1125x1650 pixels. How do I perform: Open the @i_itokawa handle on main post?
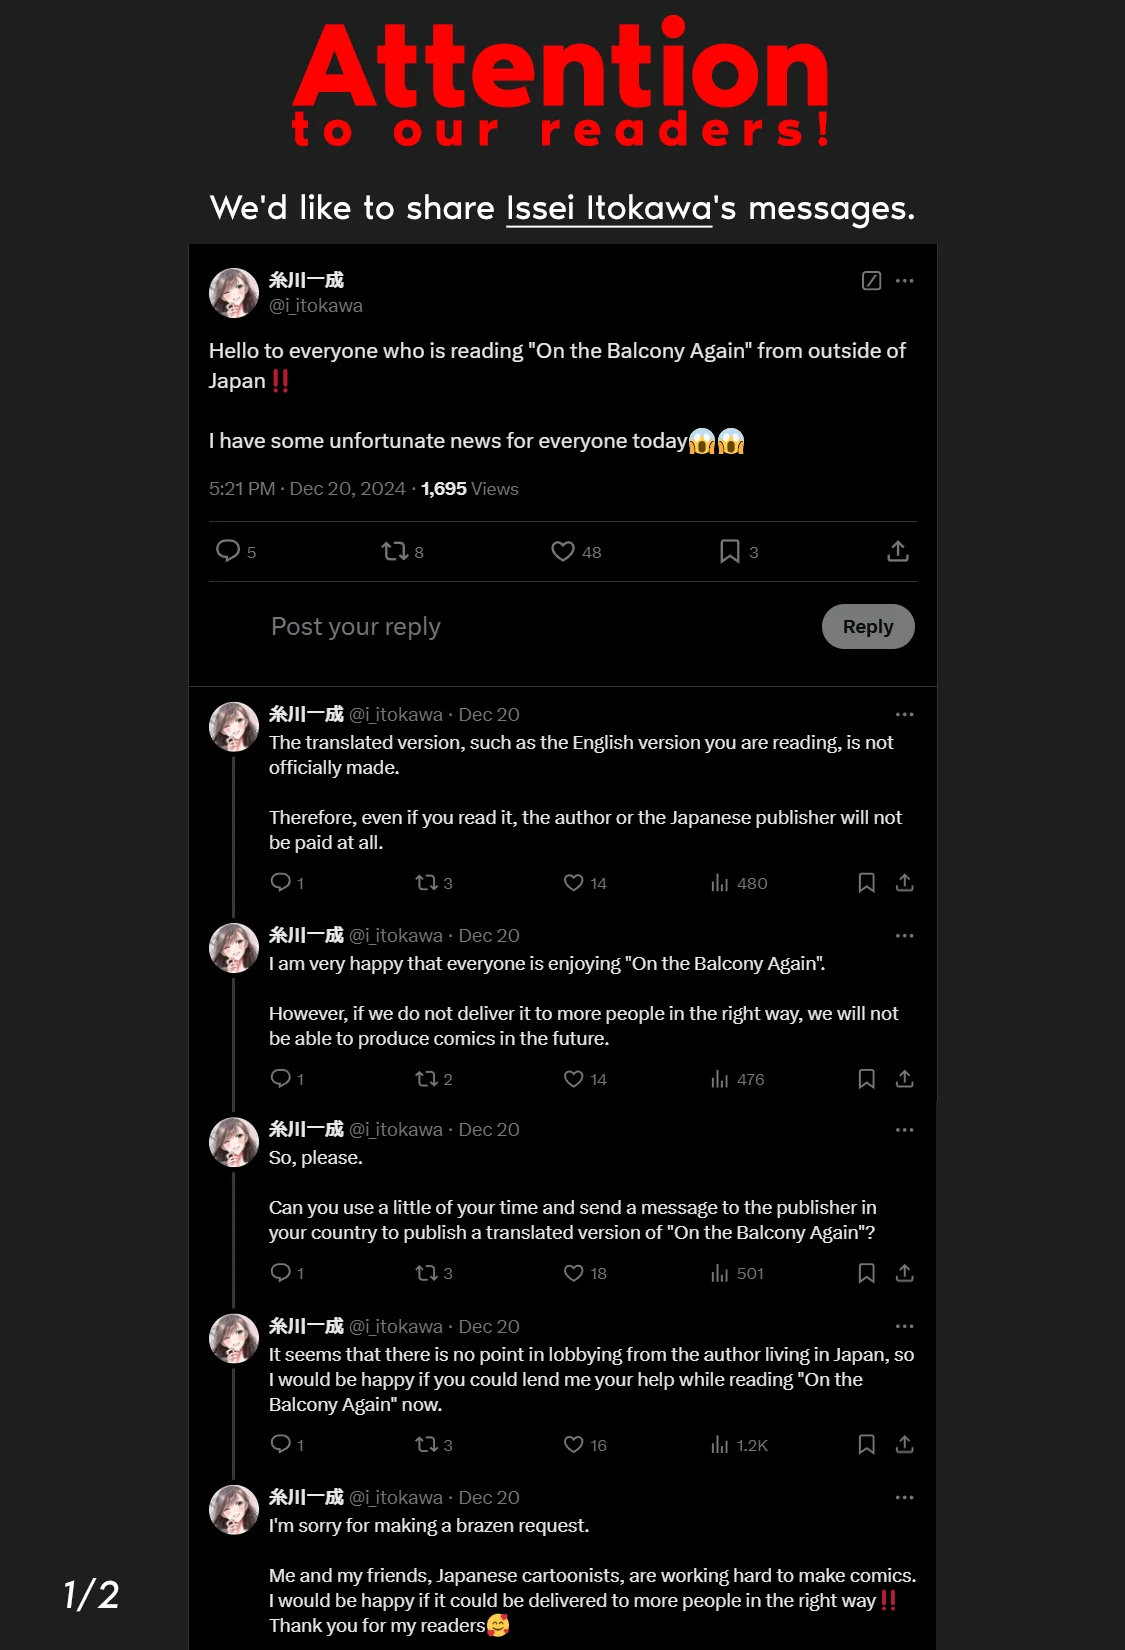[316, 306]
